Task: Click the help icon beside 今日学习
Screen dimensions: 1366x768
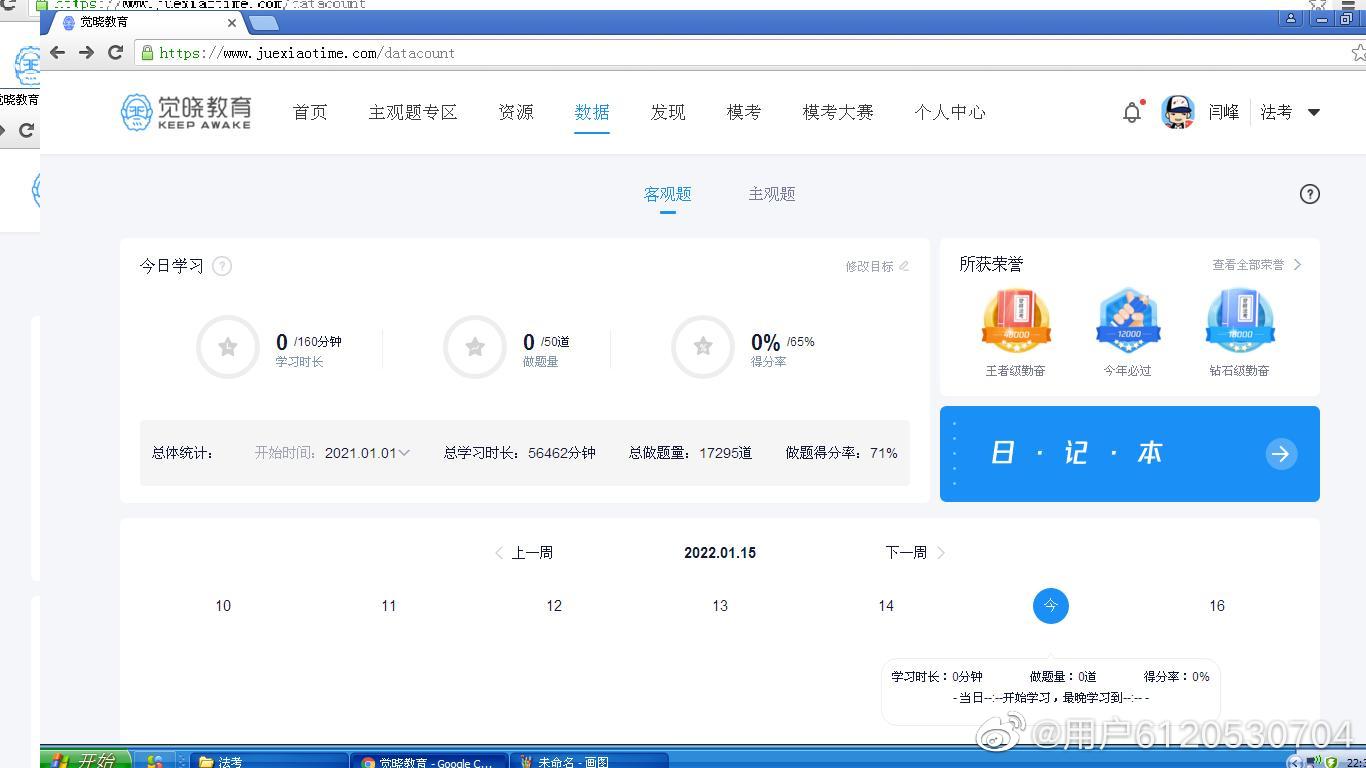Action: click(x=222, y=266)
